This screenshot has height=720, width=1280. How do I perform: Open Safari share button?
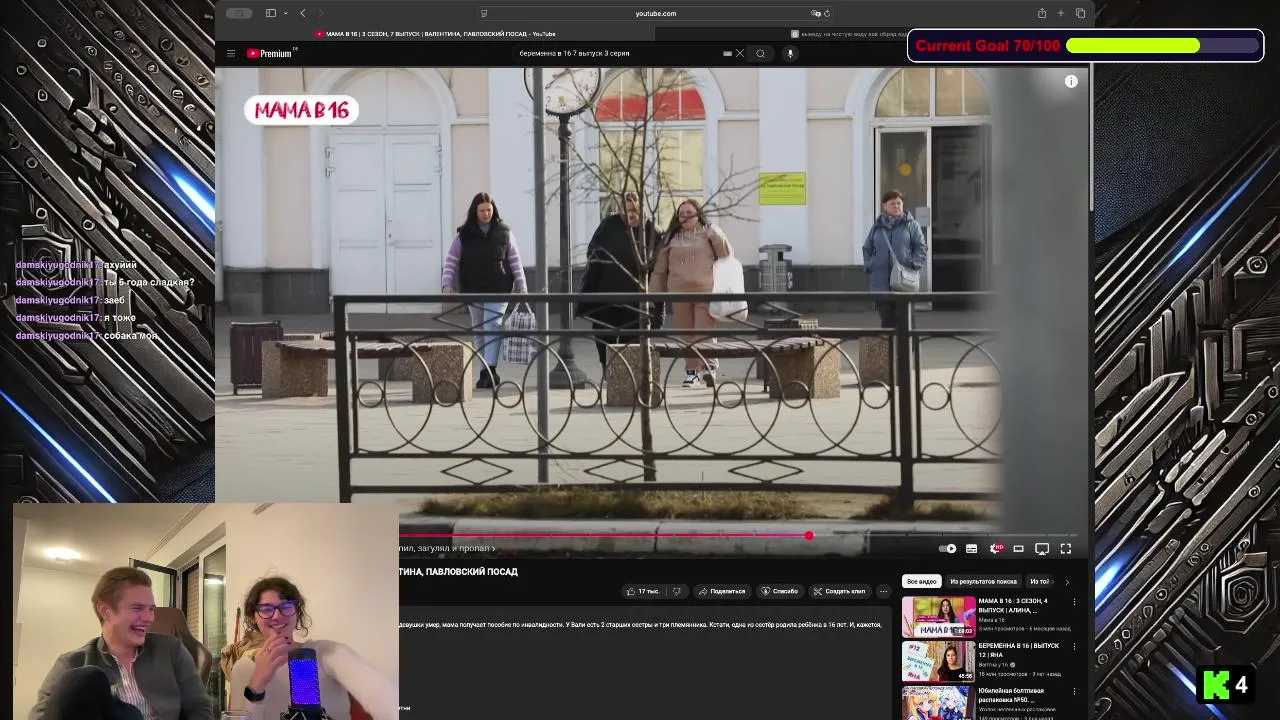click(1042, 13)
